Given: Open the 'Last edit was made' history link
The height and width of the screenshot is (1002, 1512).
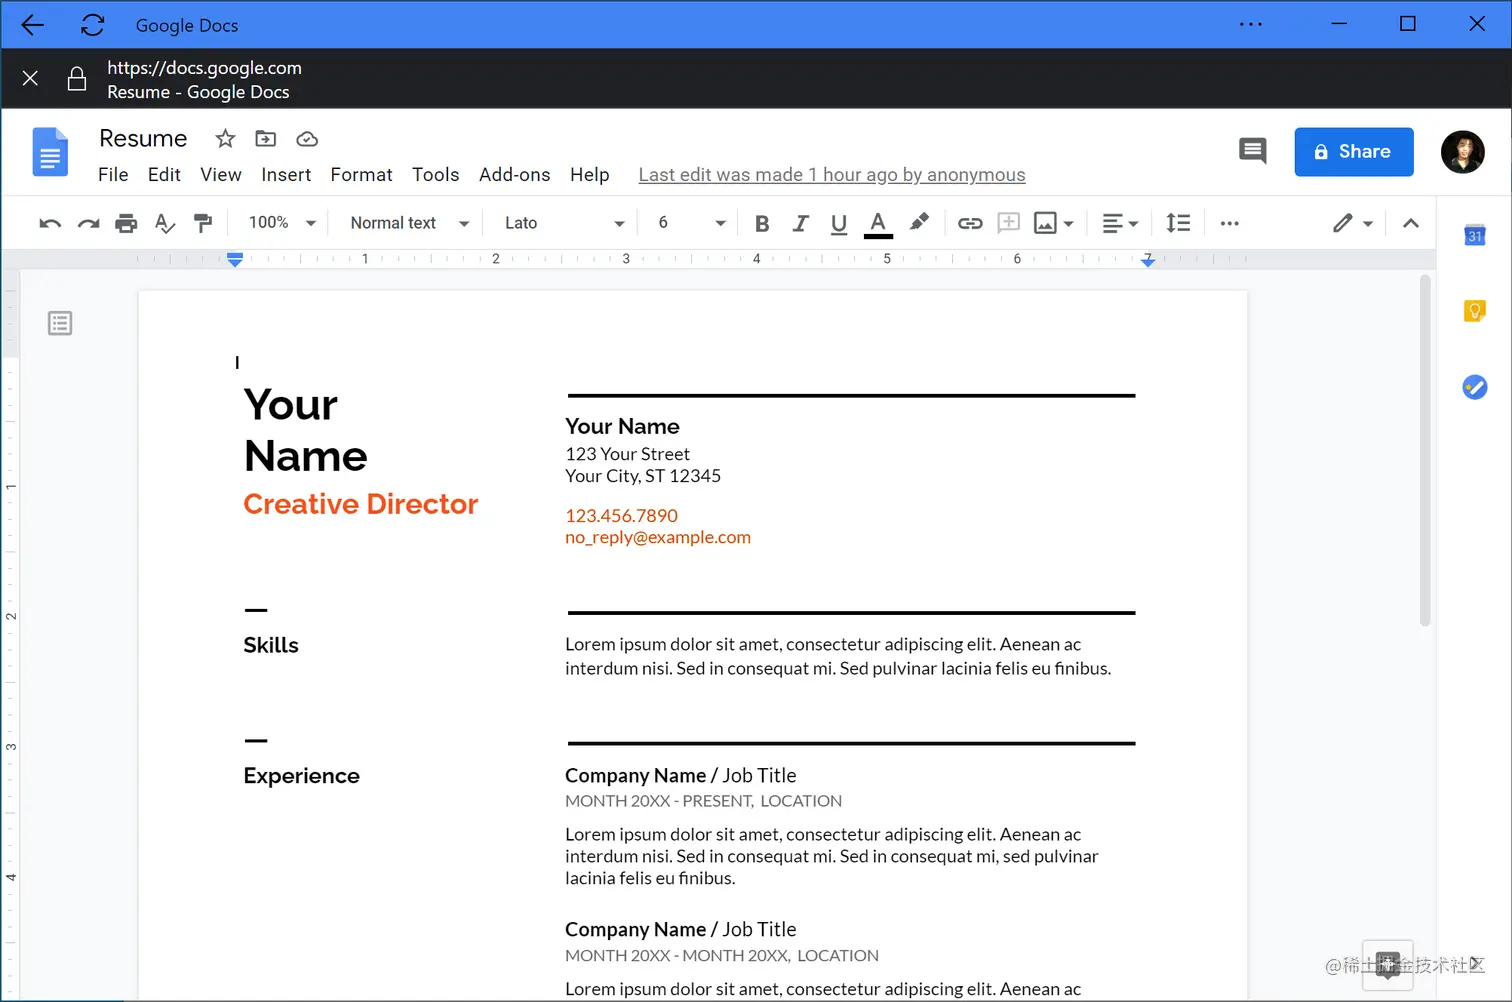Looking at the screenshot, I should coord(832,175).
